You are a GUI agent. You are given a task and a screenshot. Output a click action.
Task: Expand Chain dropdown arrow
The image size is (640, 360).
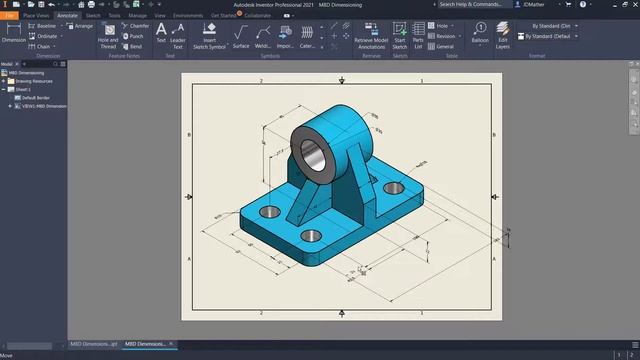(54, 47)
